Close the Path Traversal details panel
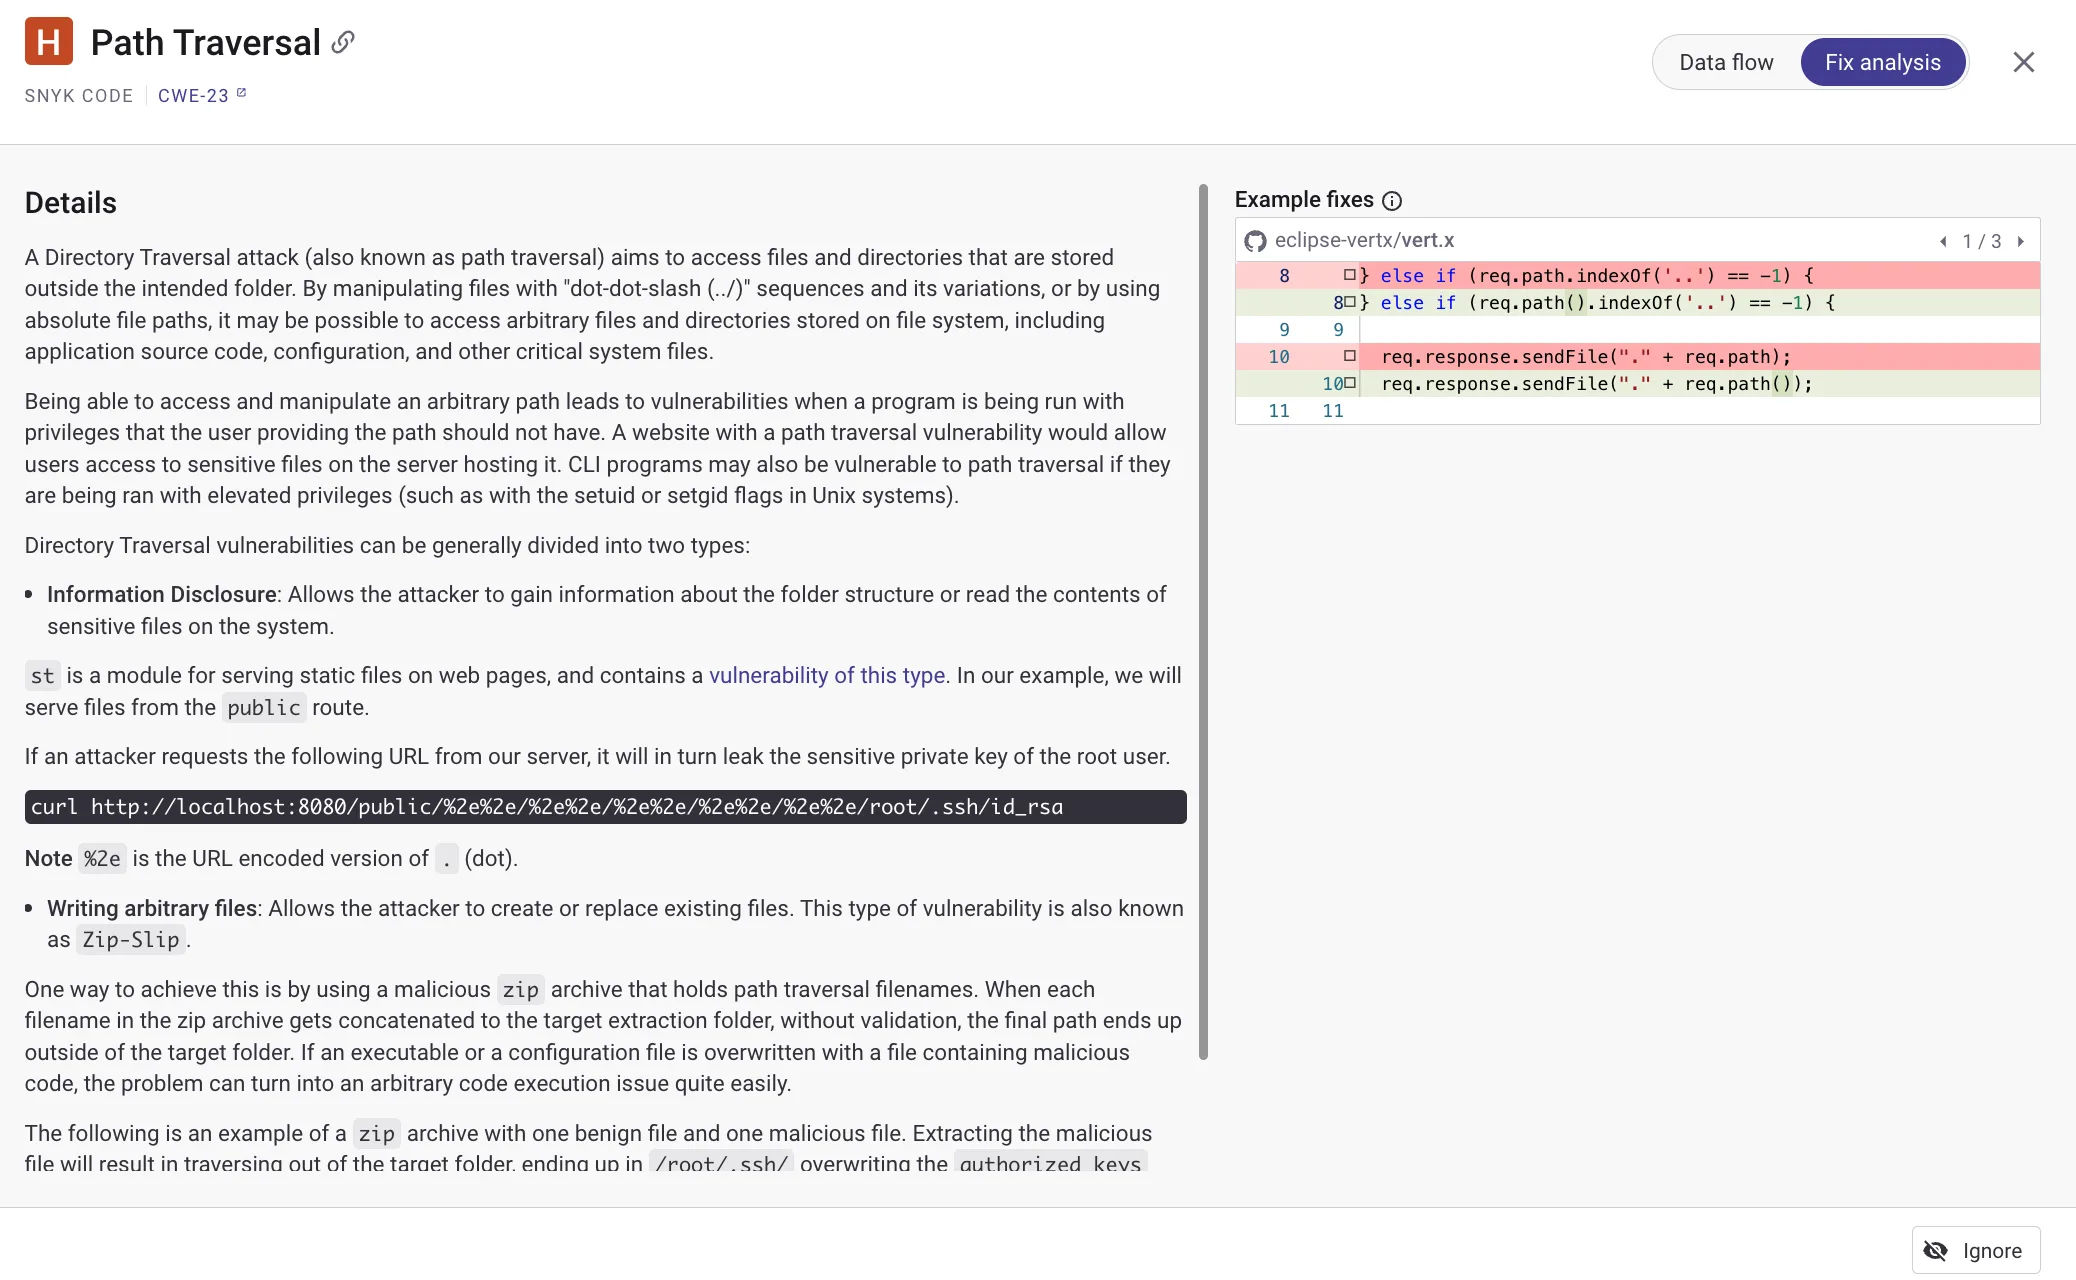The image size is (2076, 1280). (2023, 61)
